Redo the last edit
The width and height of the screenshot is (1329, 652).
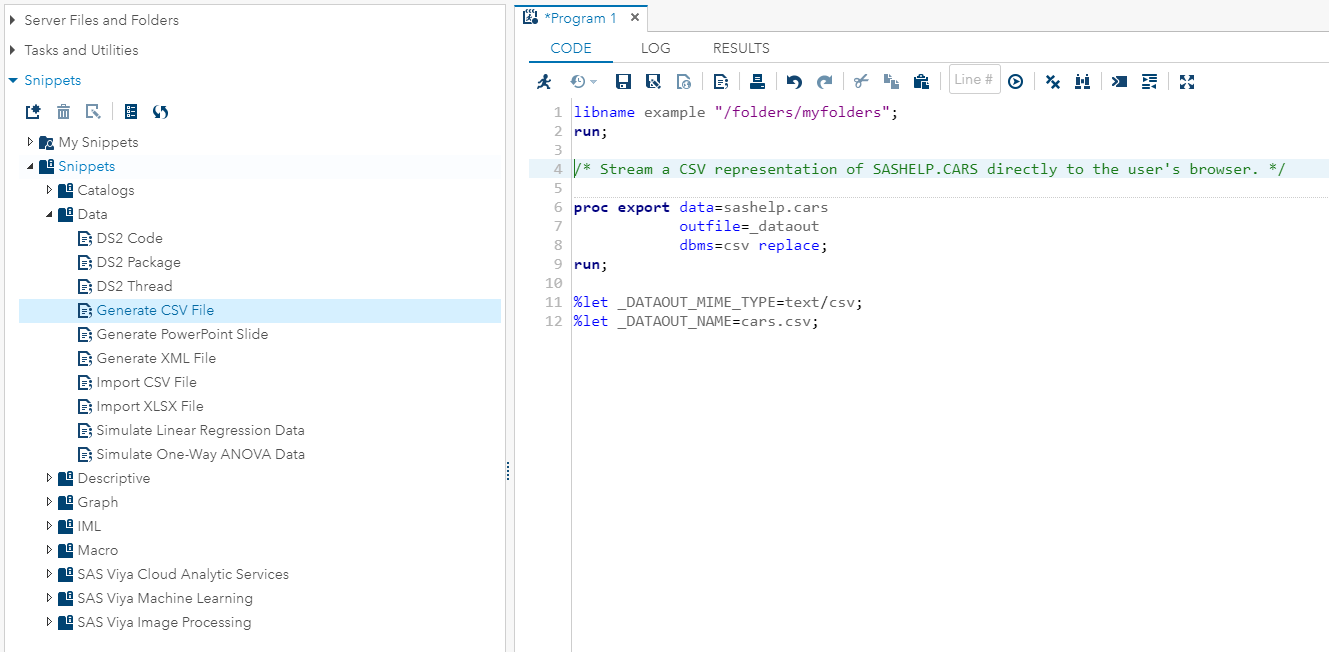824,82
